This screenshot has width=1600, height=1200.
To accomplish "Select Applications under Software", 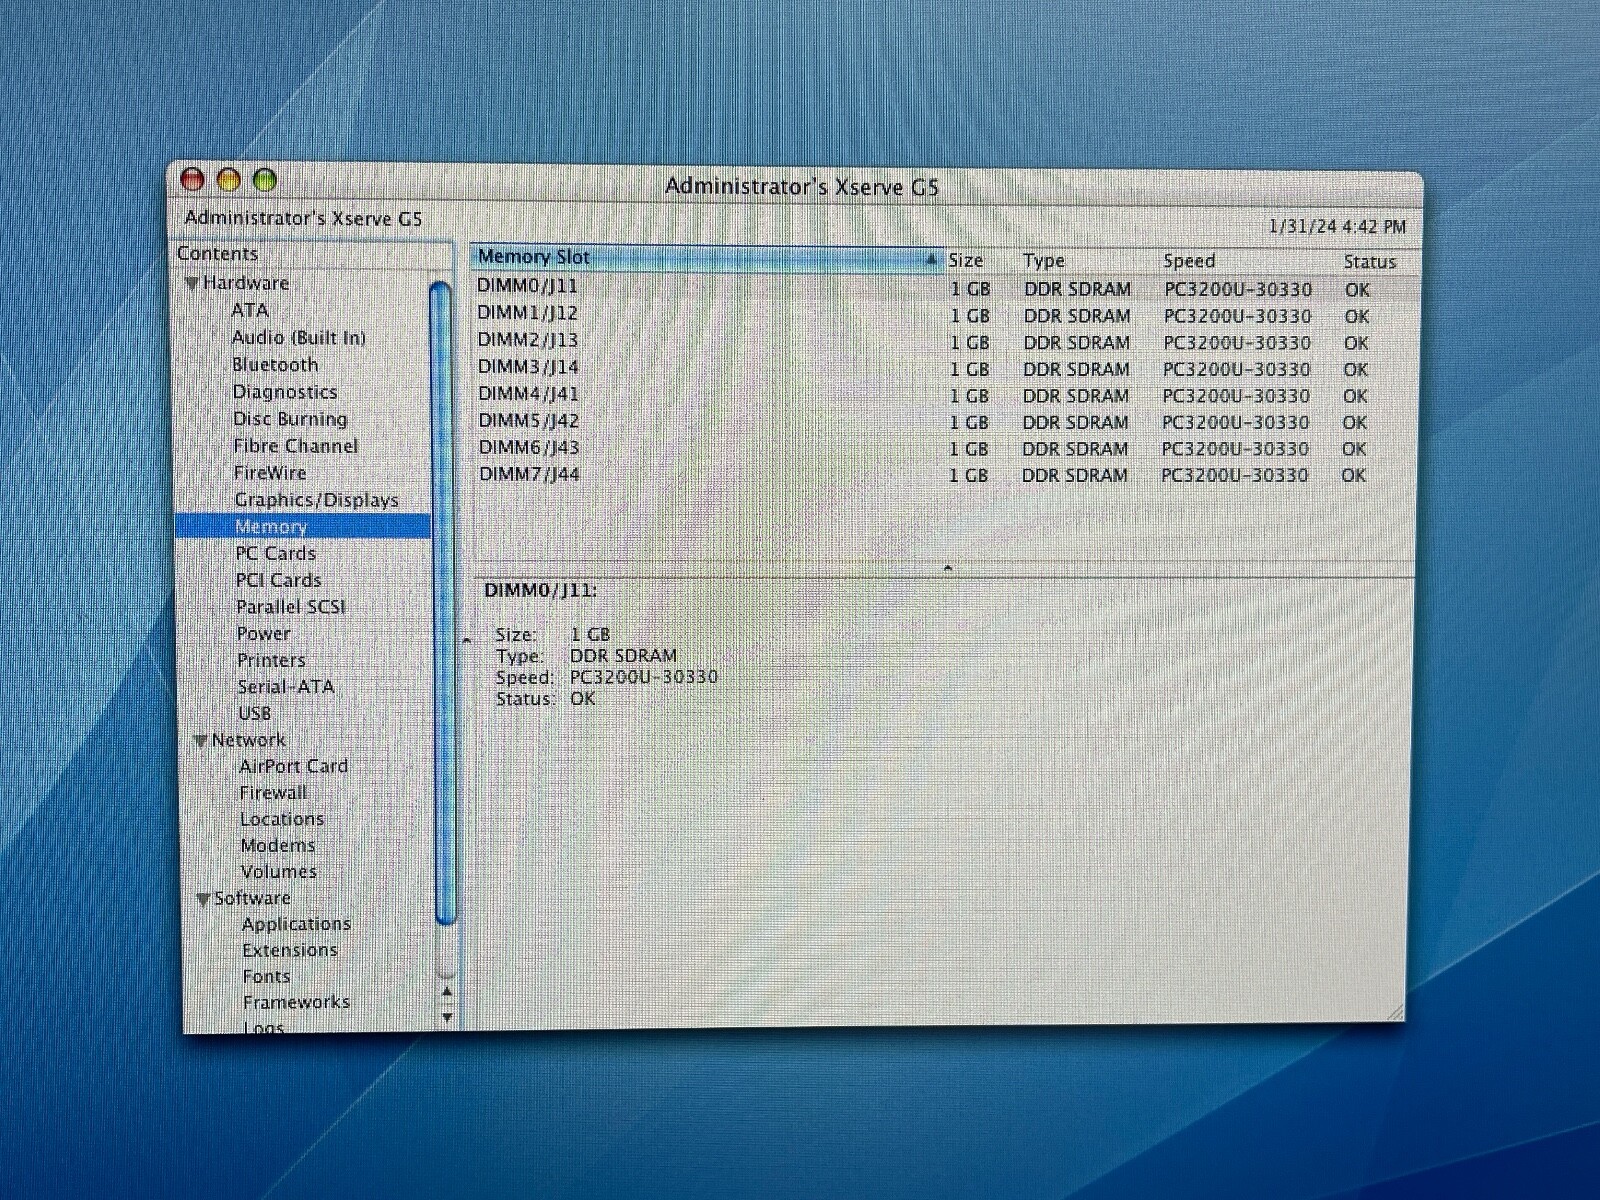I will point(296,923).
